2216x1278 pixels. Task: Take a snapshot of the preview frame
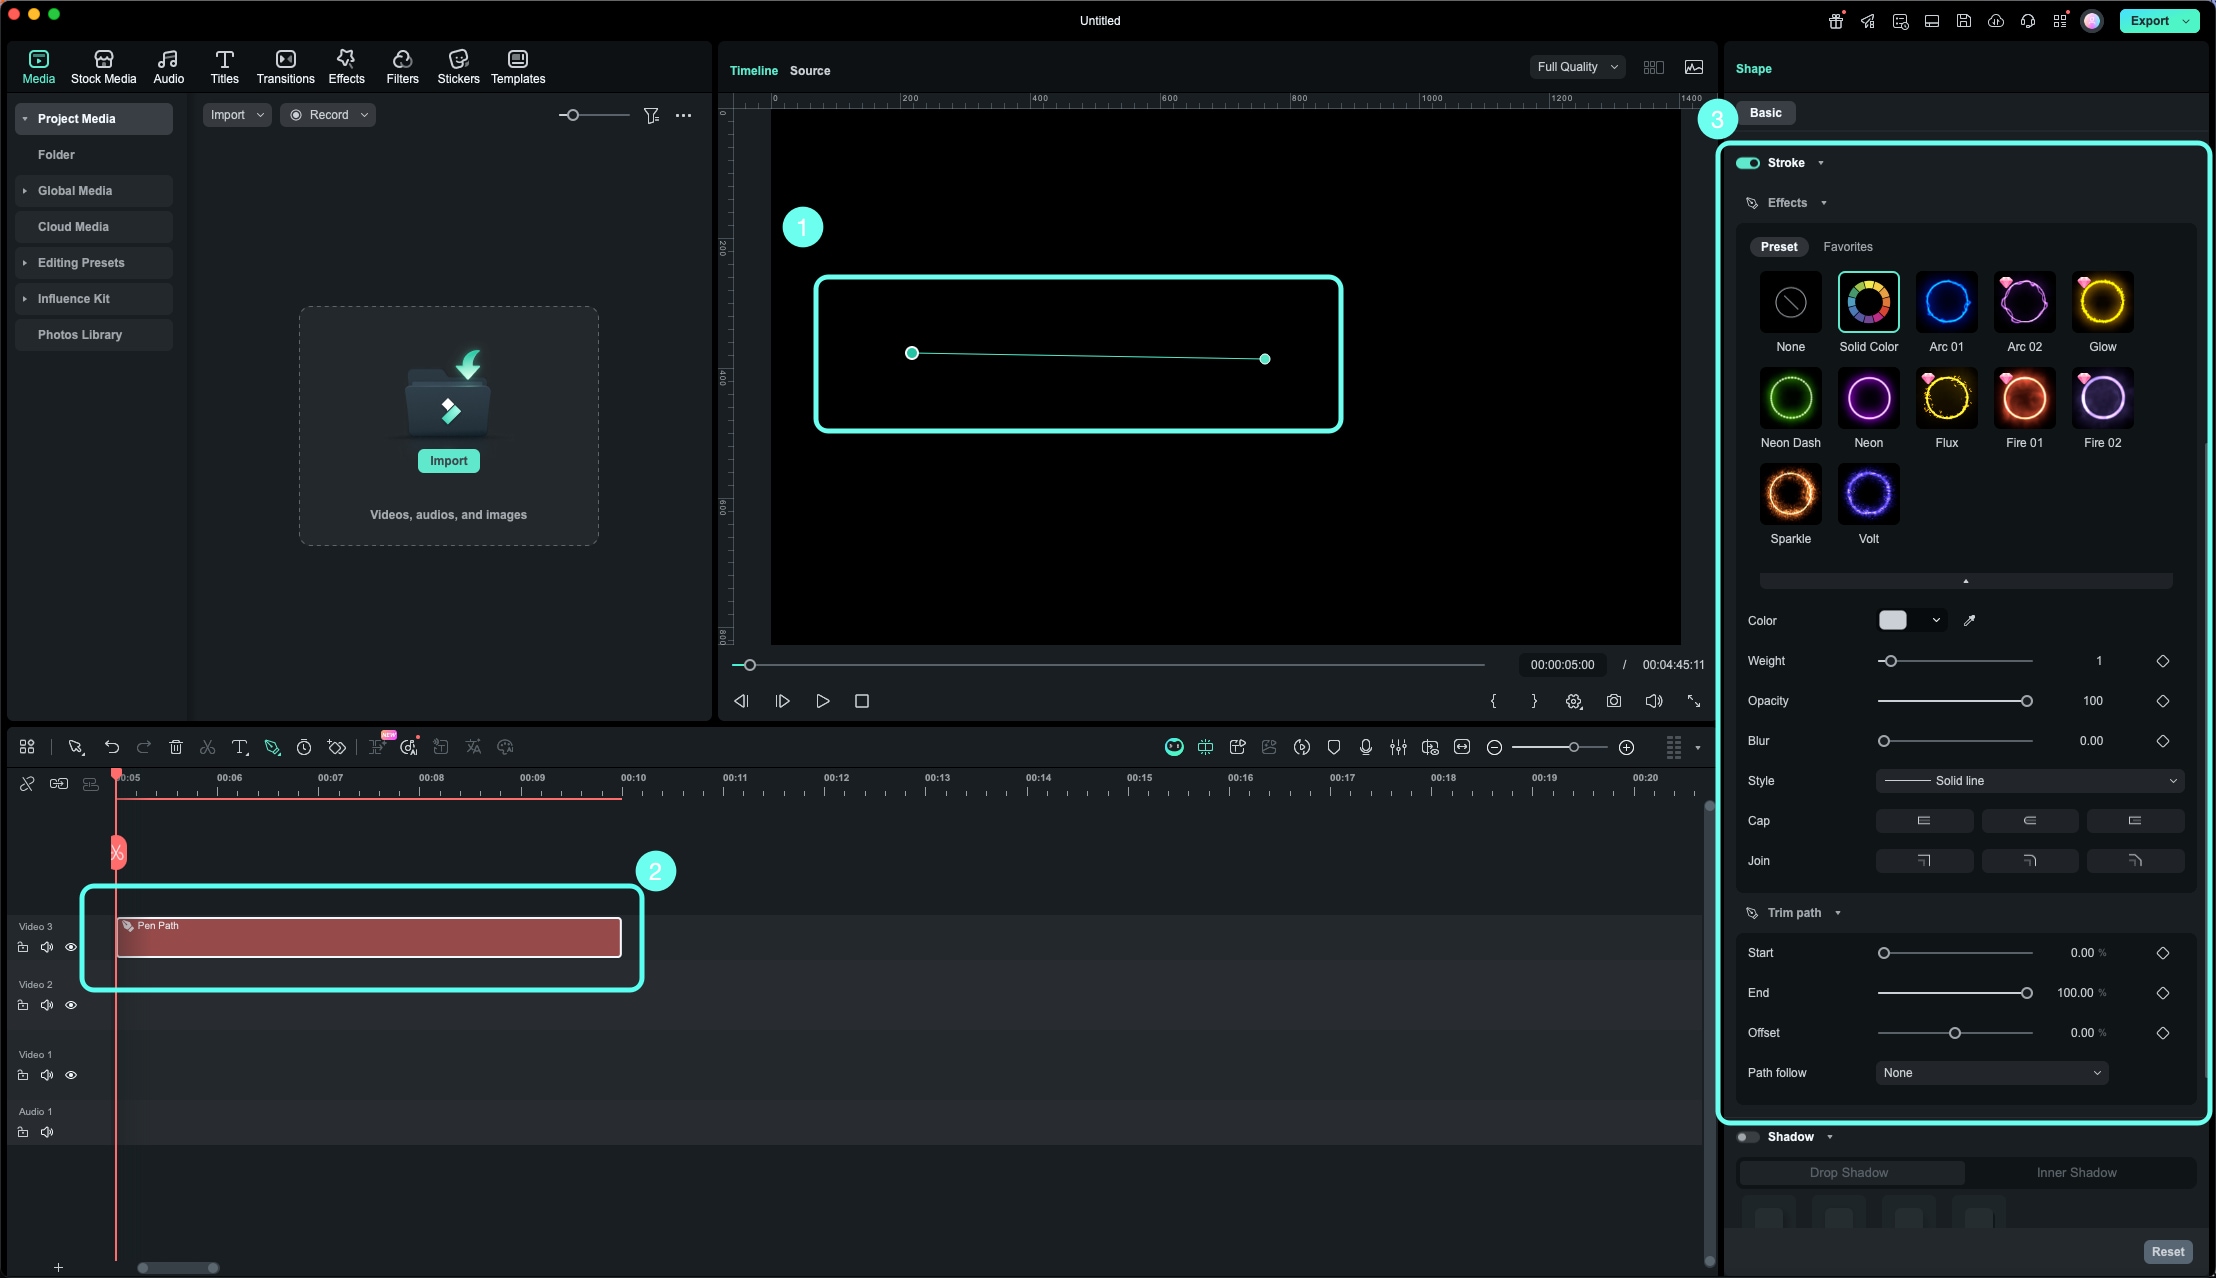(1614, 701)
